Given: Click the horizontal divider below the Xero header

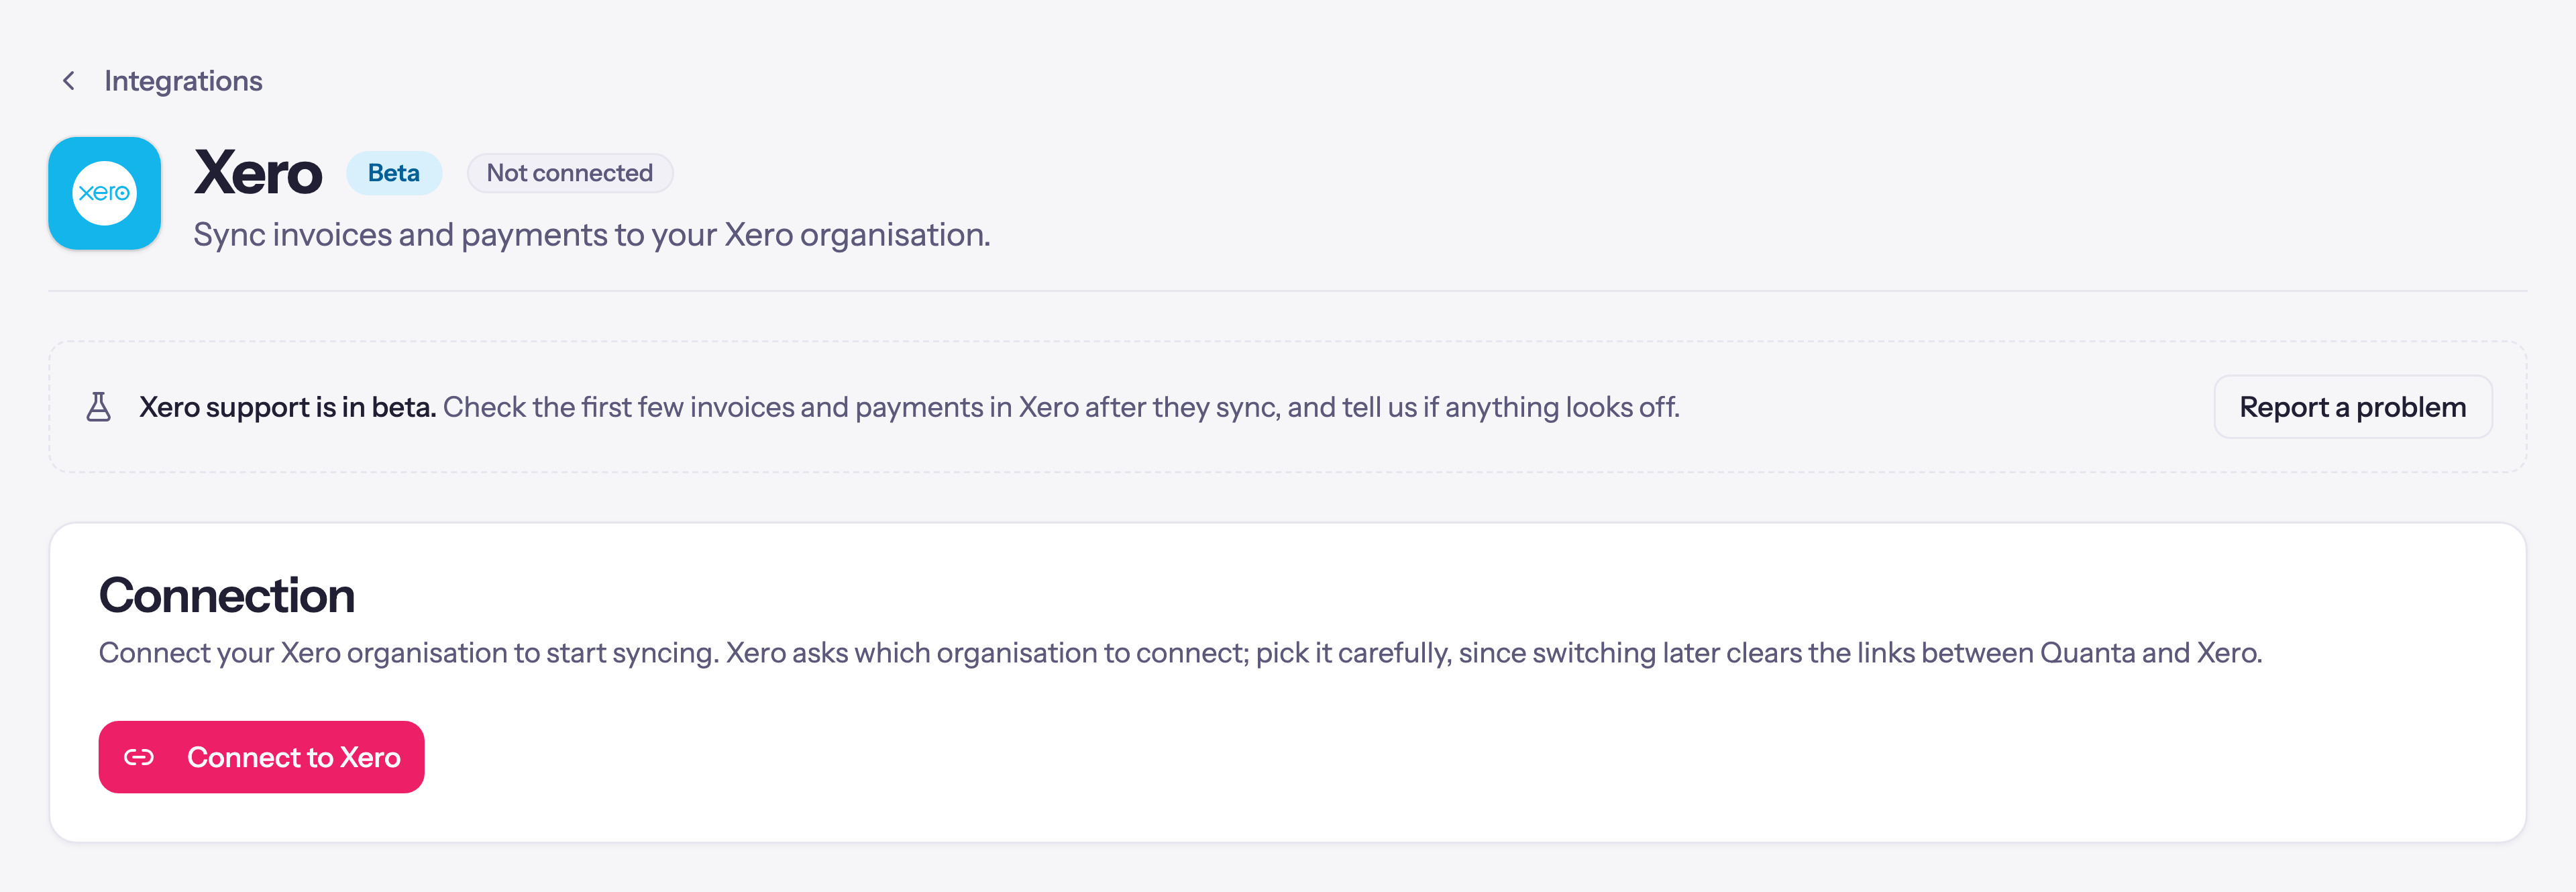Looking at the screenshot, I should (1288, 291).
